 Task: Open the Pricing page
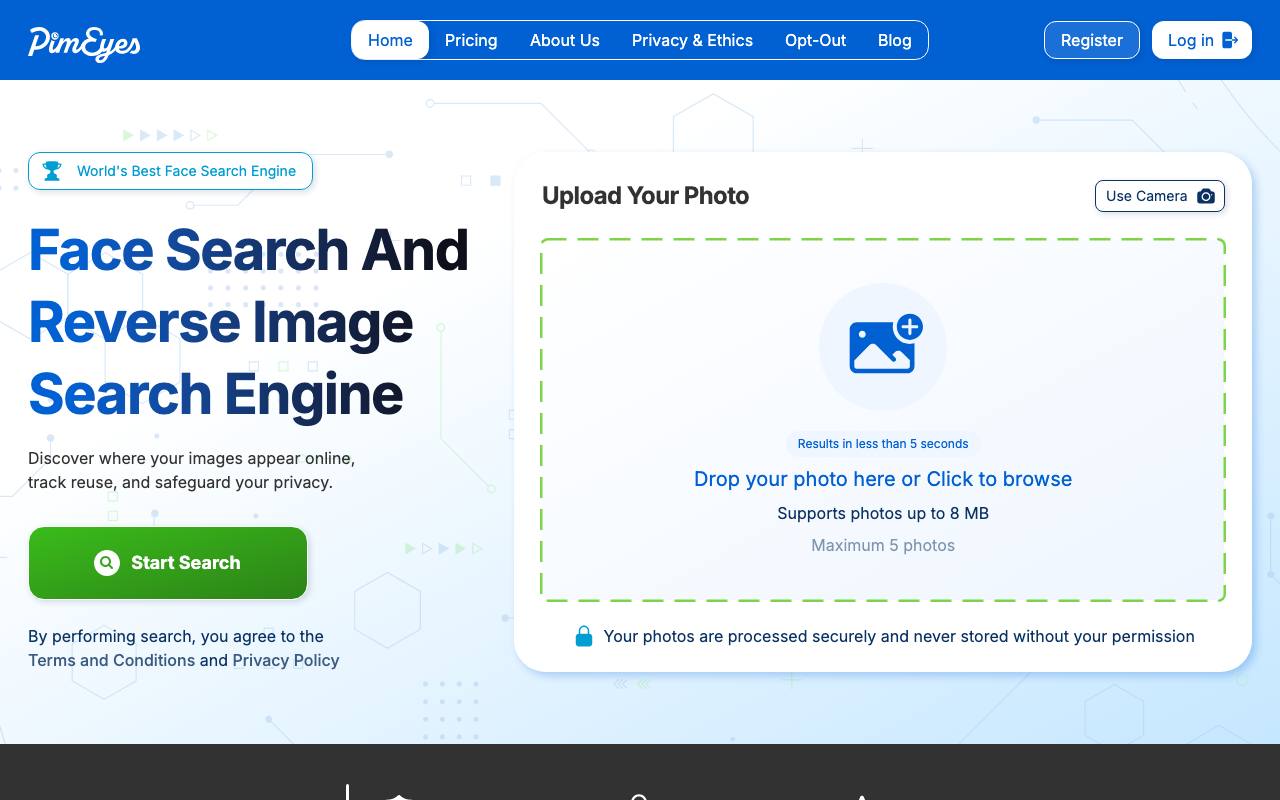point(471,40)
